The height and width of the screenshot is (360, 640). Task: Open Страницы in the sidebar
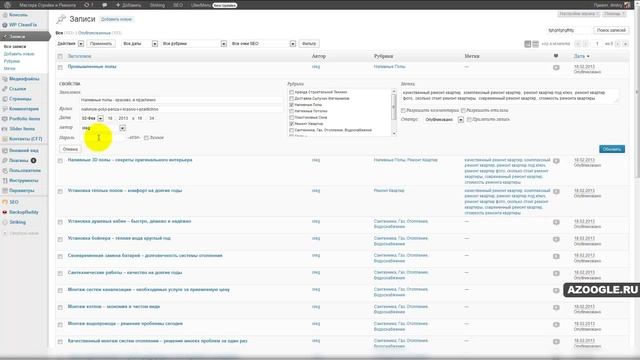point(20,99)
